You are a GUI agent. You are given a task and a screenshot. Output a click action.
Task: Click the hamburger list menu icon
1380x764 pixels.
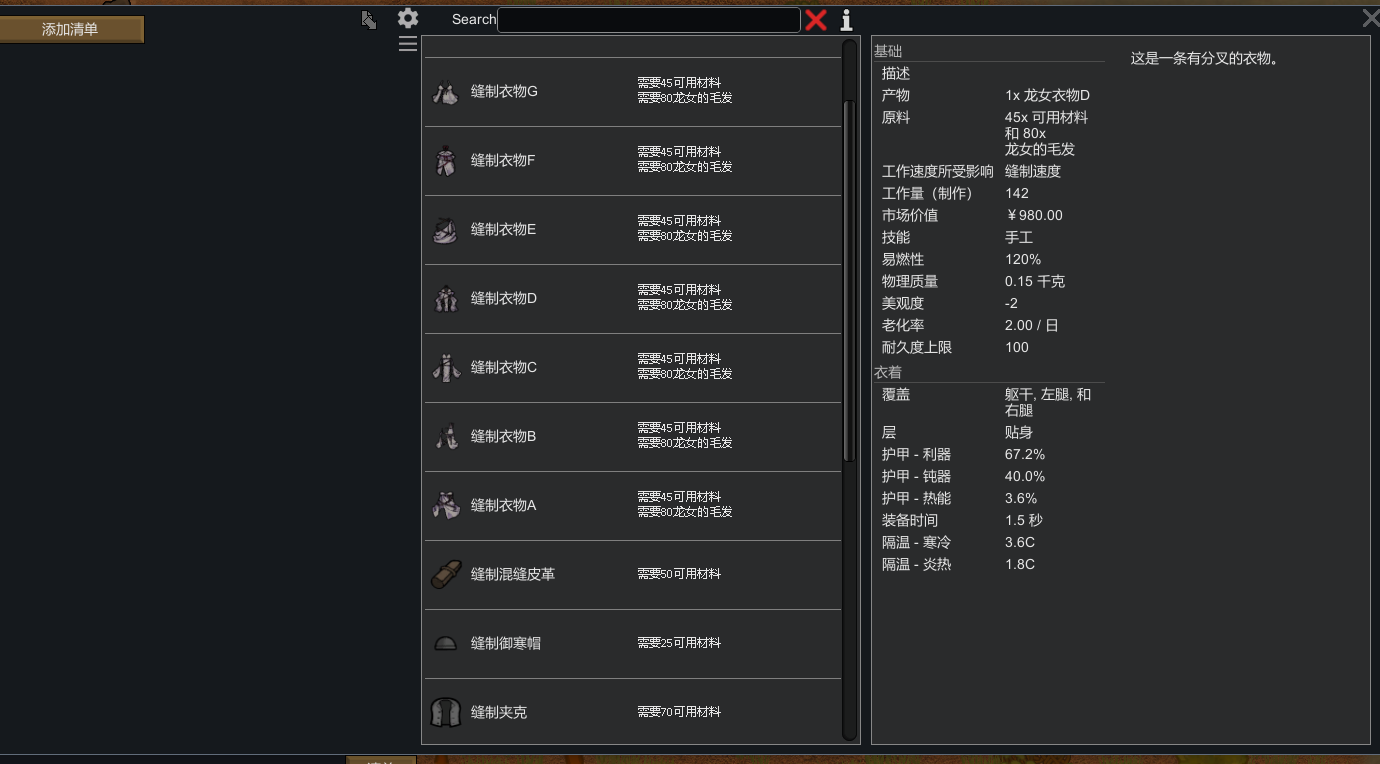[407, 44]
